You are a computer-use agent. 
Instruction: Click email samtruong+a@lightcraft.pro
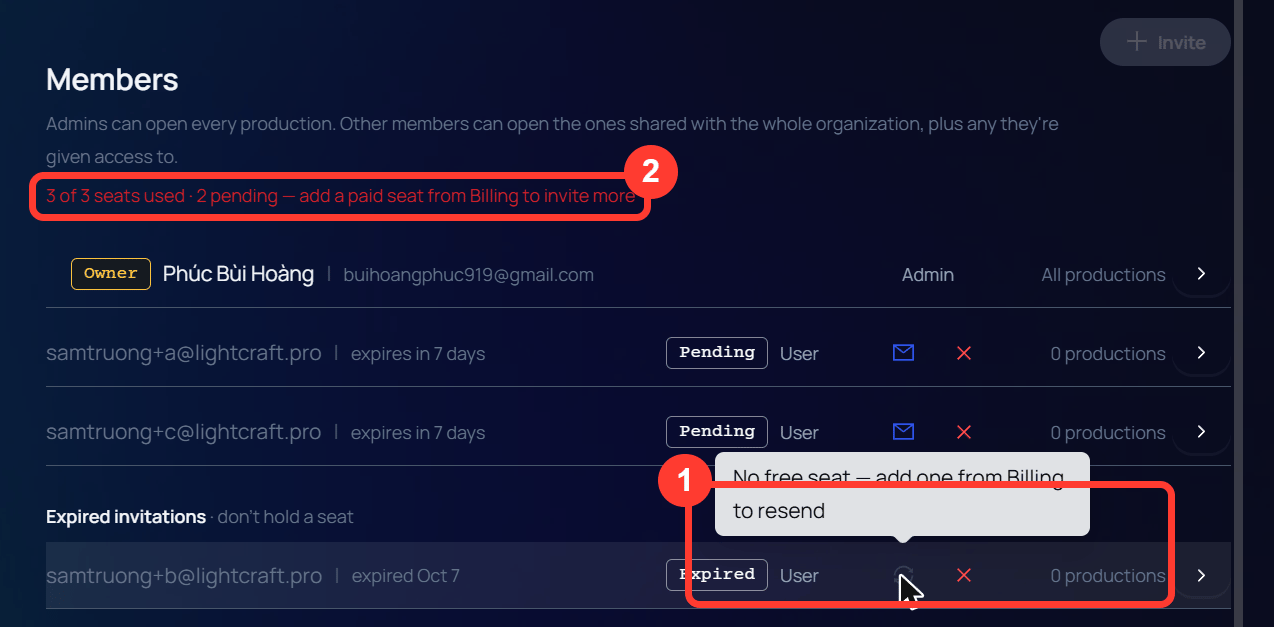click(x=184, y=353)
